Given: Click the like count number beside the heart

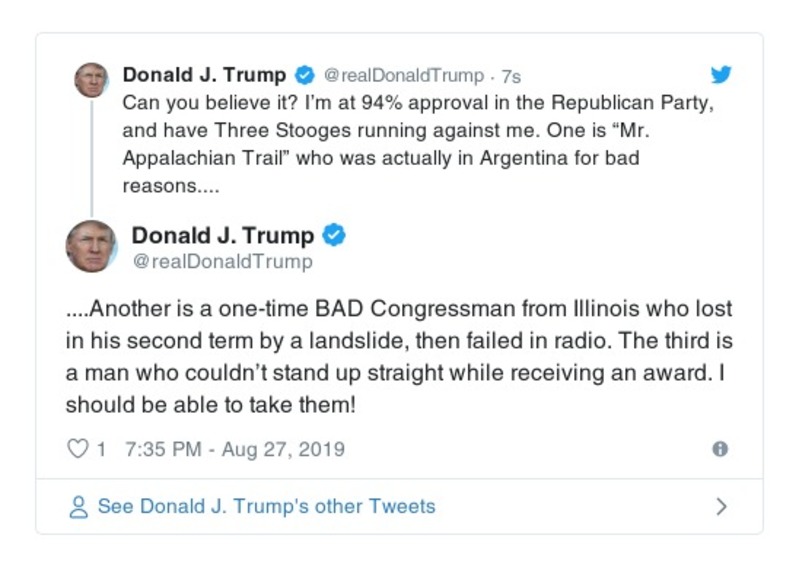Looking at the screenshot, I should point(101,449).
